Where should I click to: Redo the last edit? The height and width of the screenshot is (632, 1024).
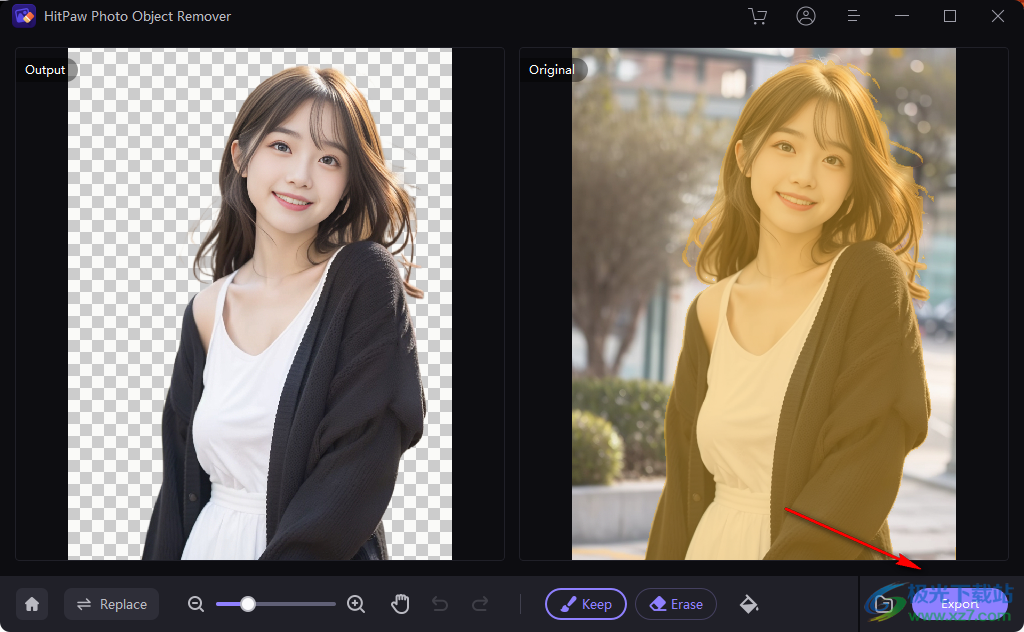[x=480, y=604]
